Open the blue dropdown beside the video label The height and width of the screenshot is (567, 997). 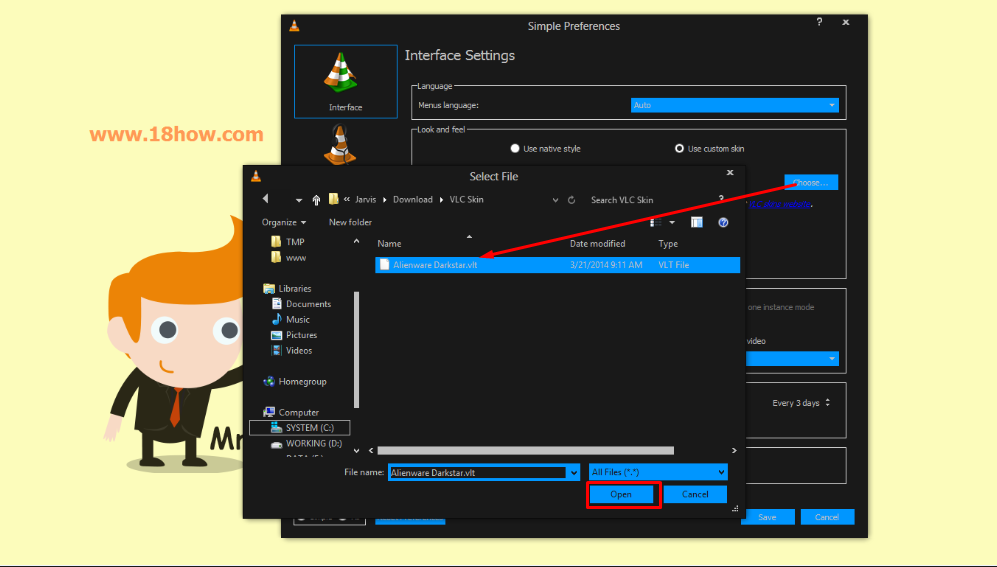(x=792, y=359)
